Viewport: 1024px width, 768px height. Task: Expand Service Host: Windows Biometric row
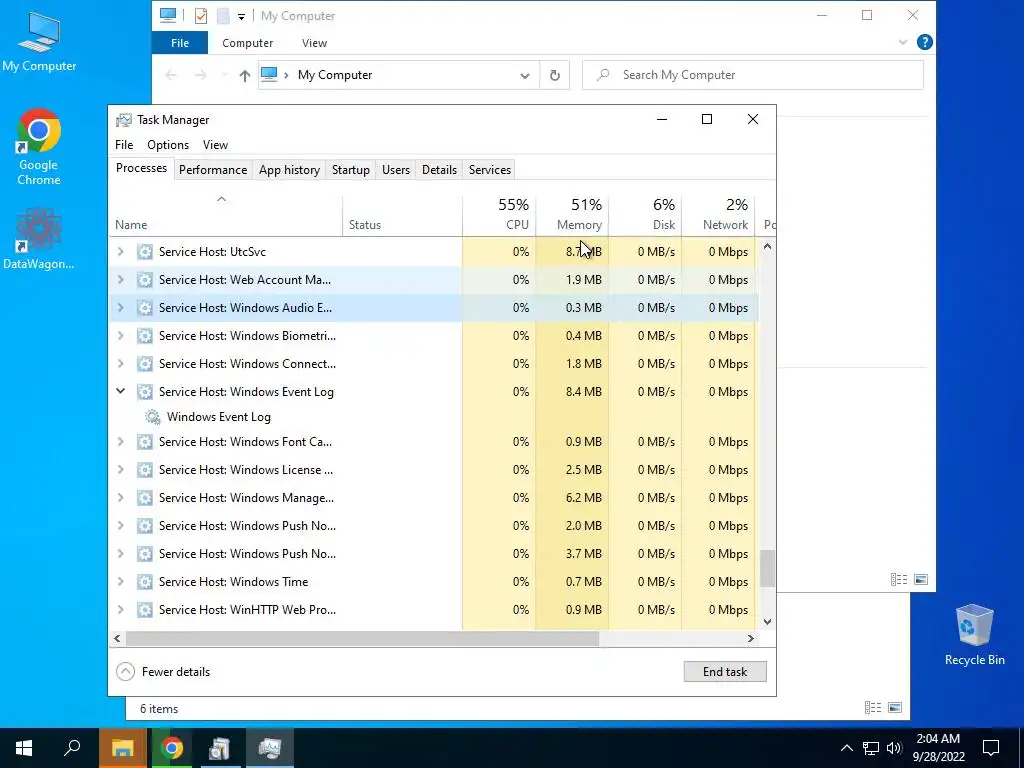pyautogui.click(x=120, y=336)
